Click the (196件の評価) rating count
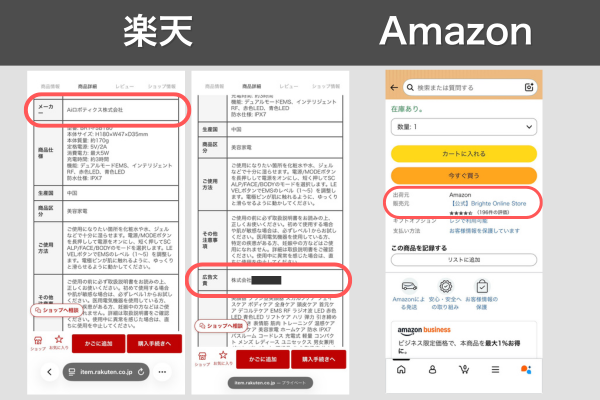600x400 pixels. coord(493,212)
